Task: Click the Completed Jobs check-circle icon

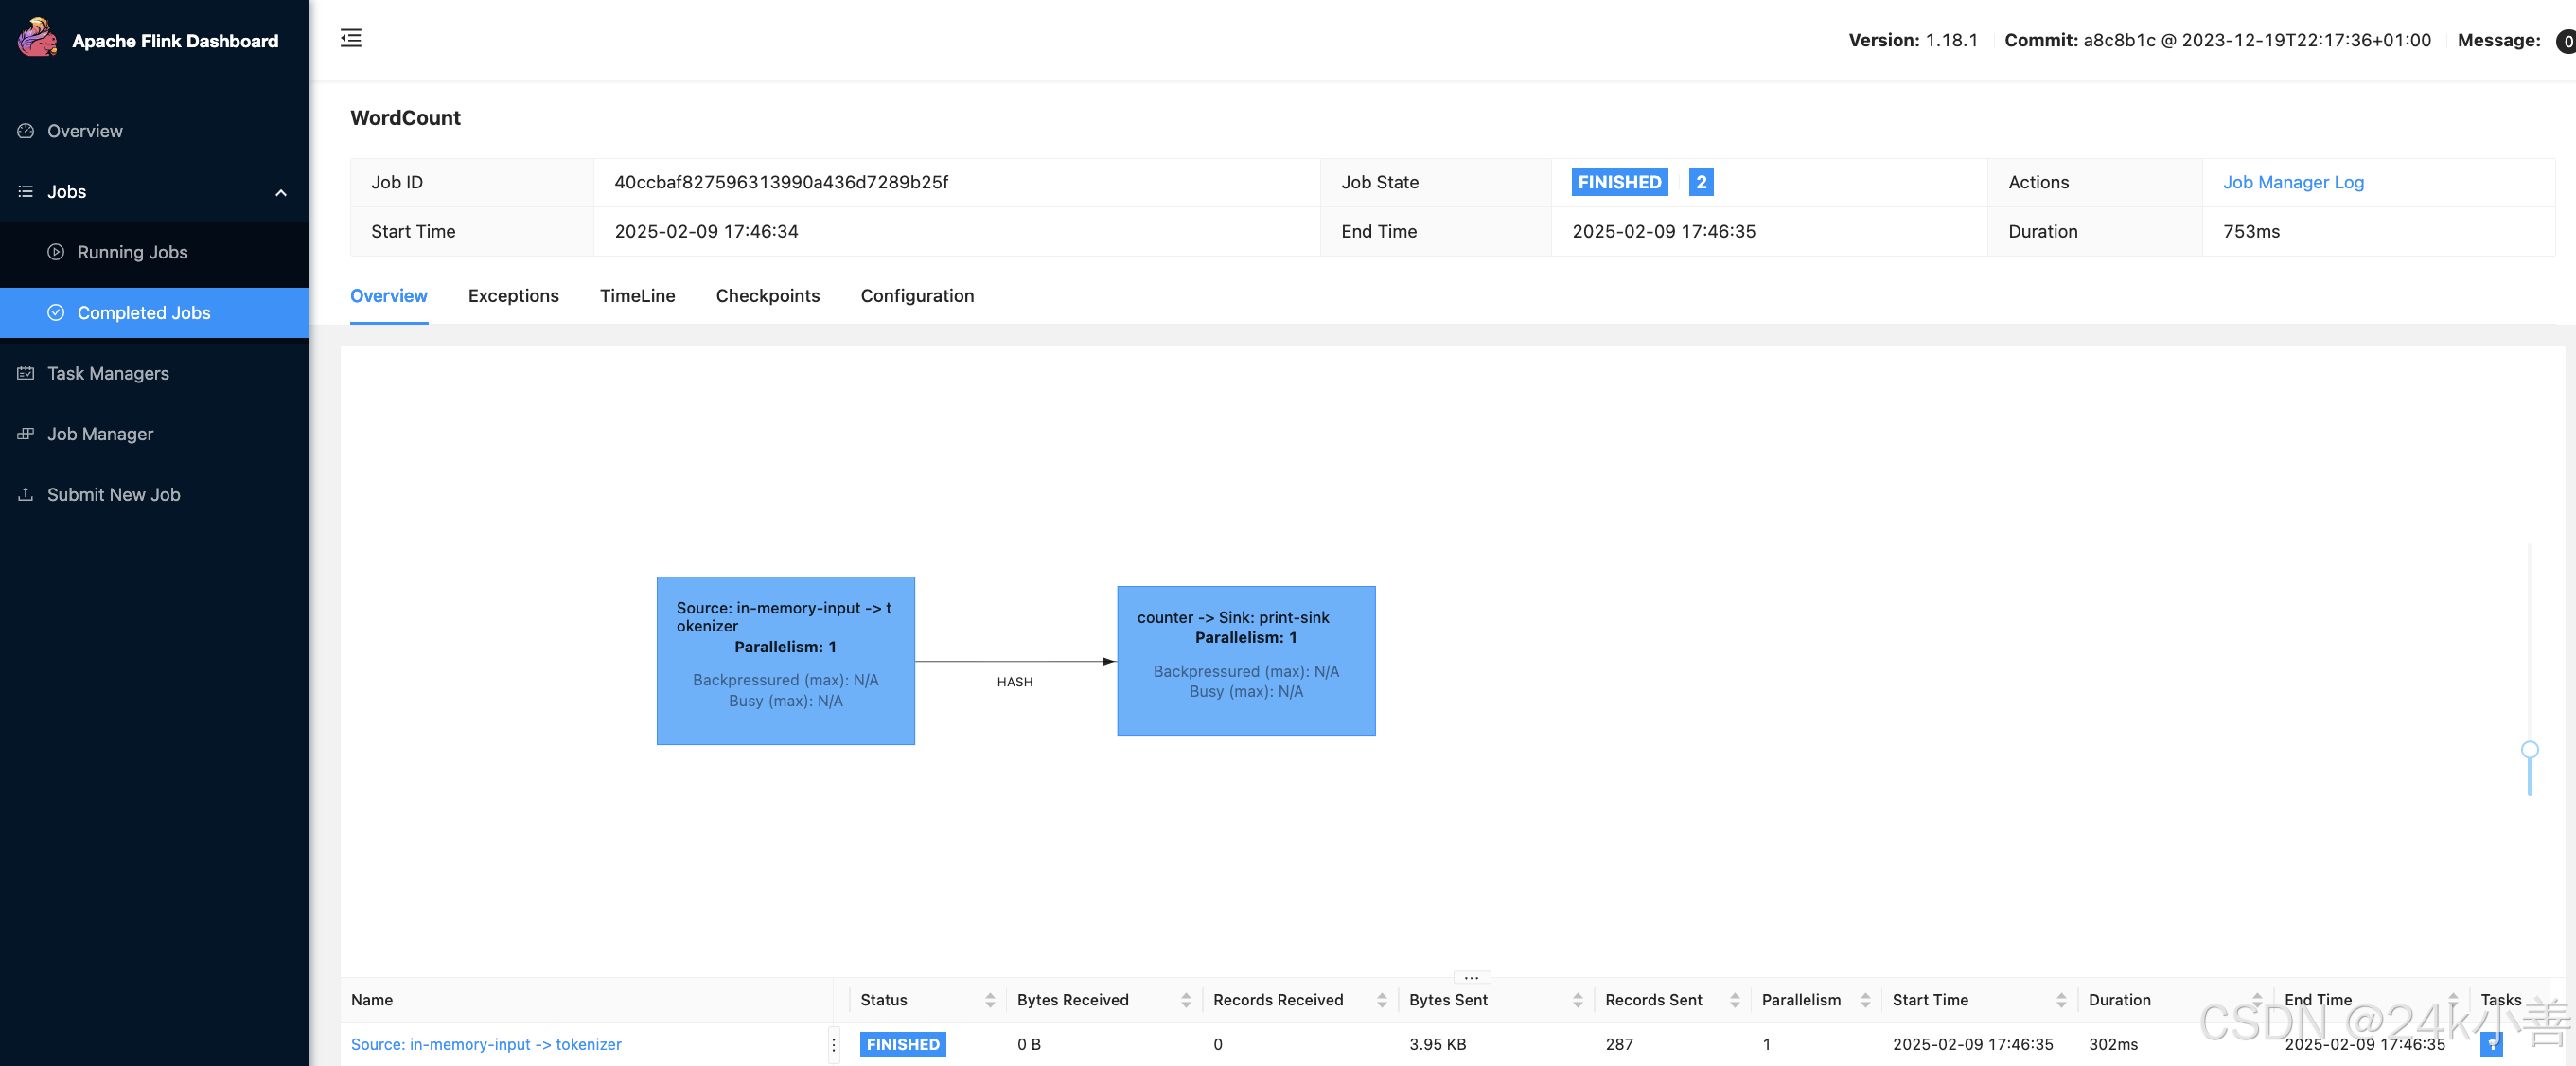Action: point(56,313)
